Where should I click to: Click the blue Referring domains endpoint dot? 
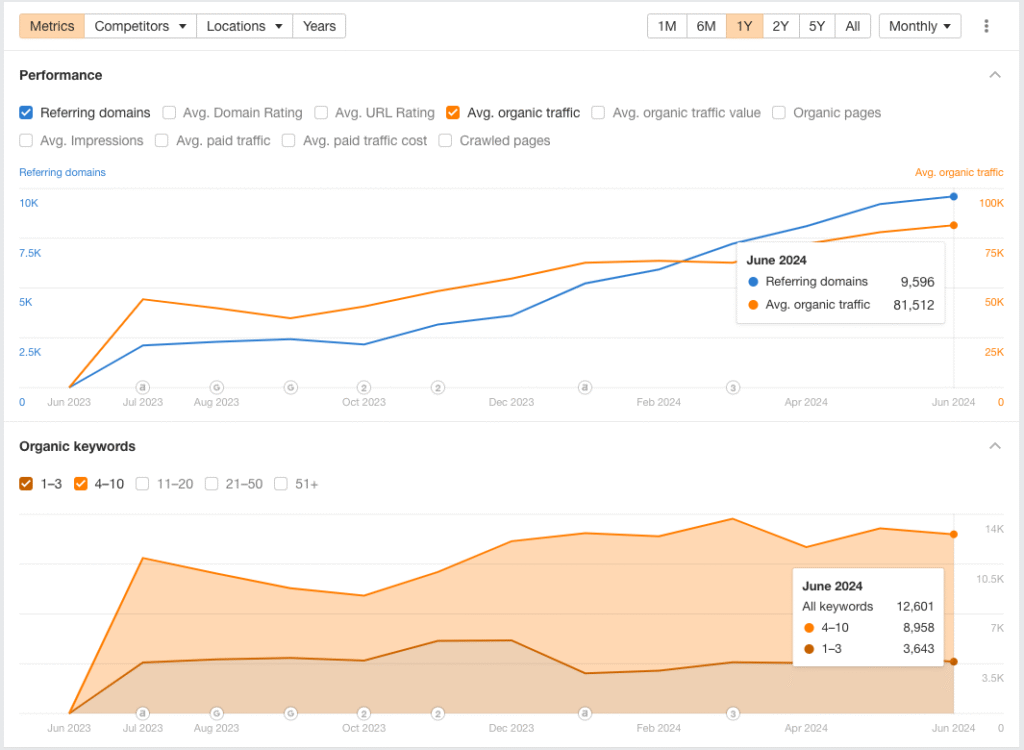point(954,197)
